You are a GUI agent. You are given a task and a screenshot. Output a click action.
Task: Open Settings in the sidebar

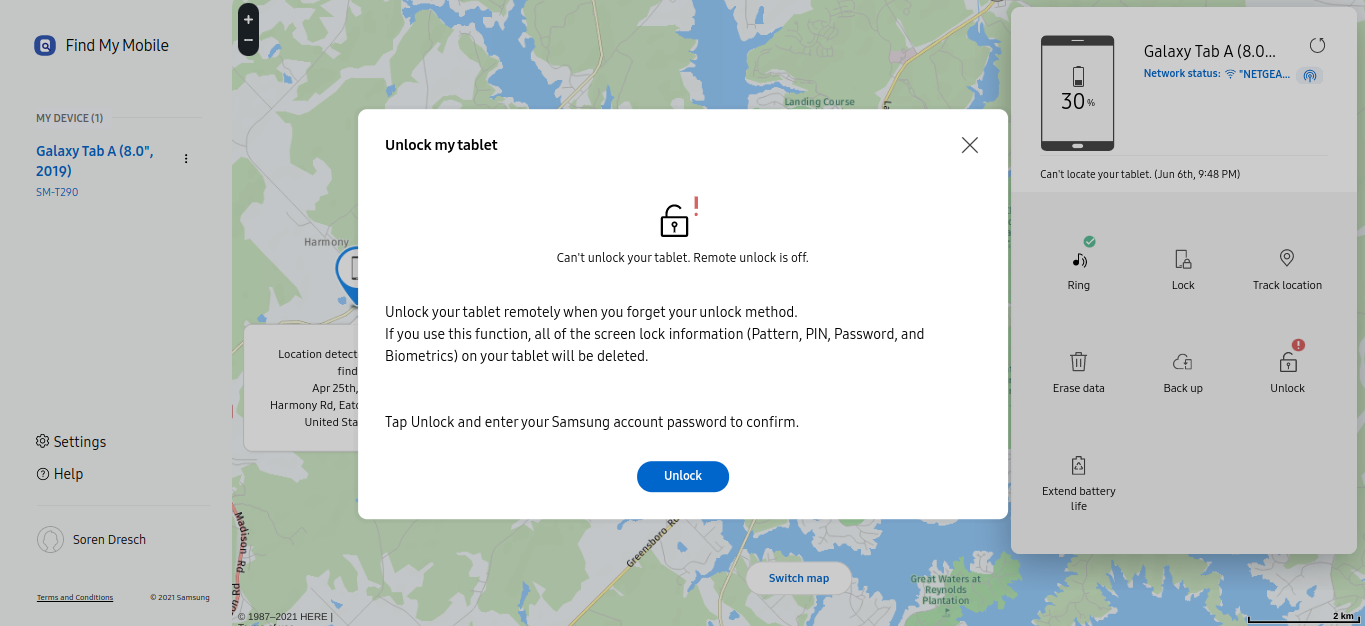(71, 442)
